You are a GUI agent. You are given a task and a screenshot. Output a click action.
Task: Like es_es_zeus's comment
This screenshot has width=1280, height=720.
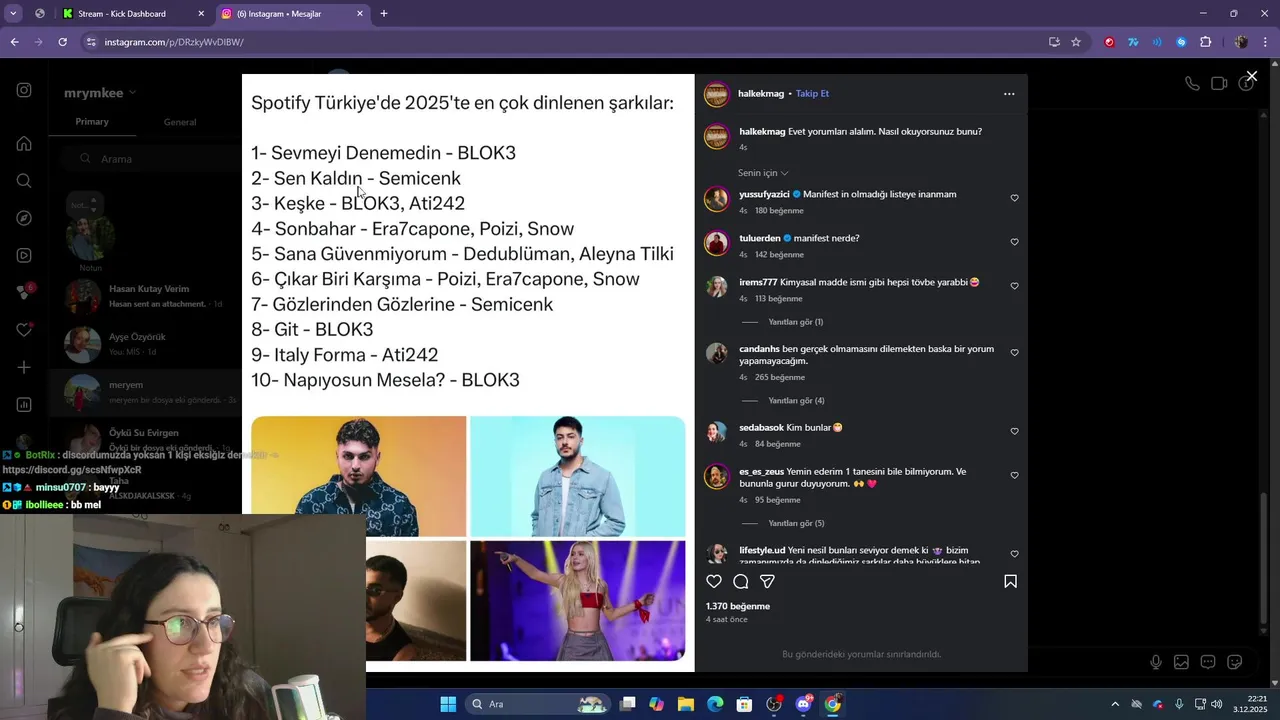1014,476
